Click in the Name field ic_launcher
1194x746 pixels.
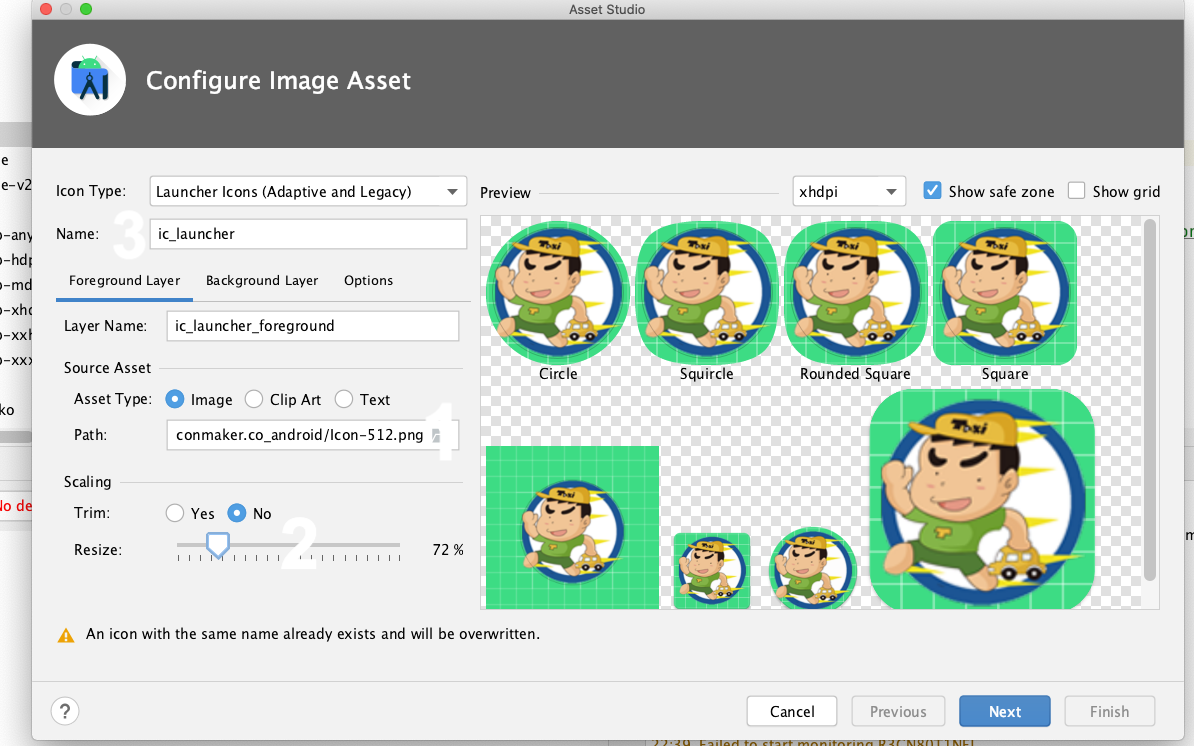click(308, 234)
